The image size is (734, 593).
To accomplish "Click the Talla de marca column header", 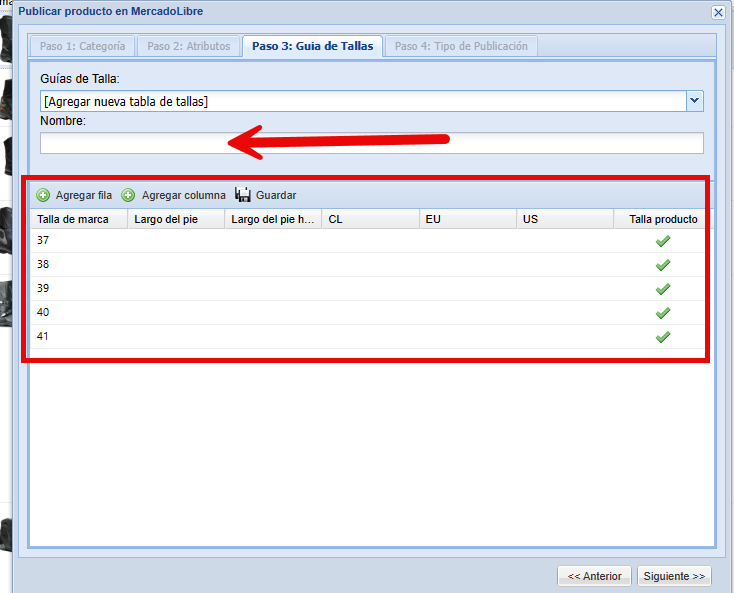I will click(79, 219).
